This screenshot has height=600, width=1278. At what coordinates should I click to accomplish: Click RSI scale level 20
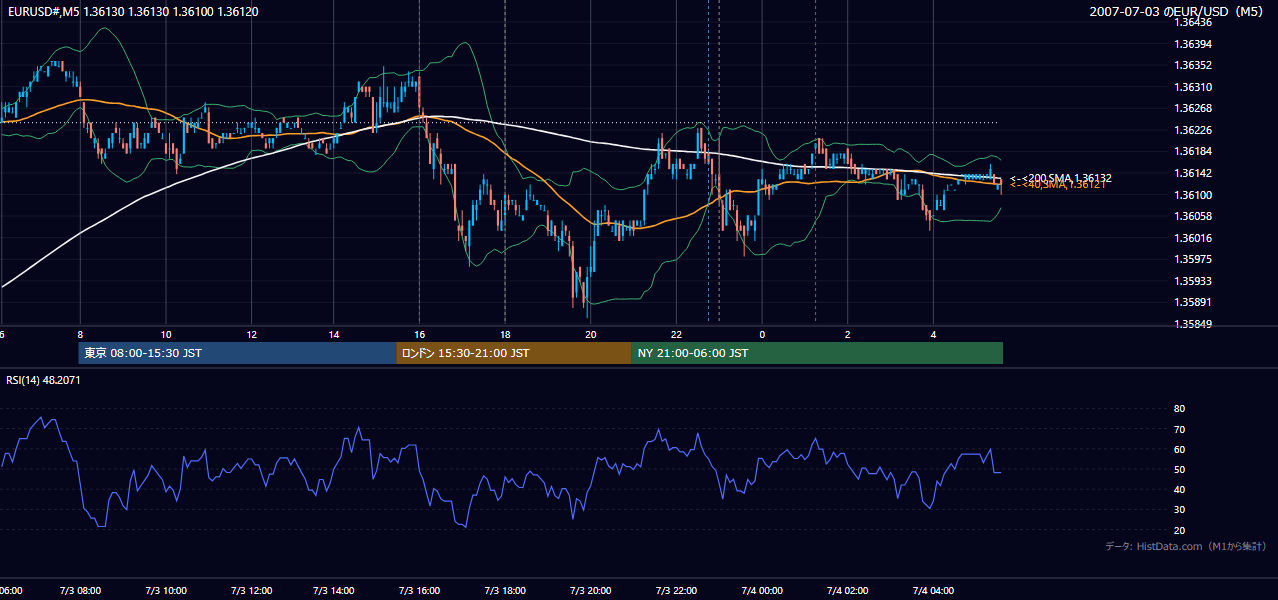coord(1179,530)
